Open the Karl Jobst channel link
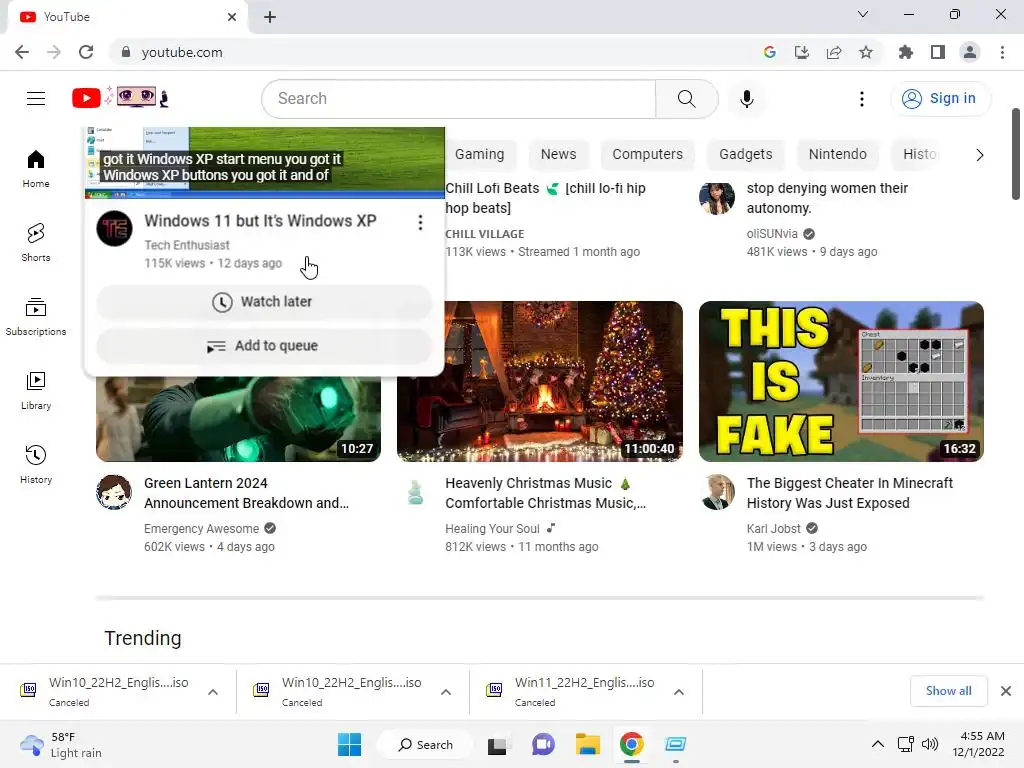Viewport: 1024px width, 768px height. tap(773, 528)
